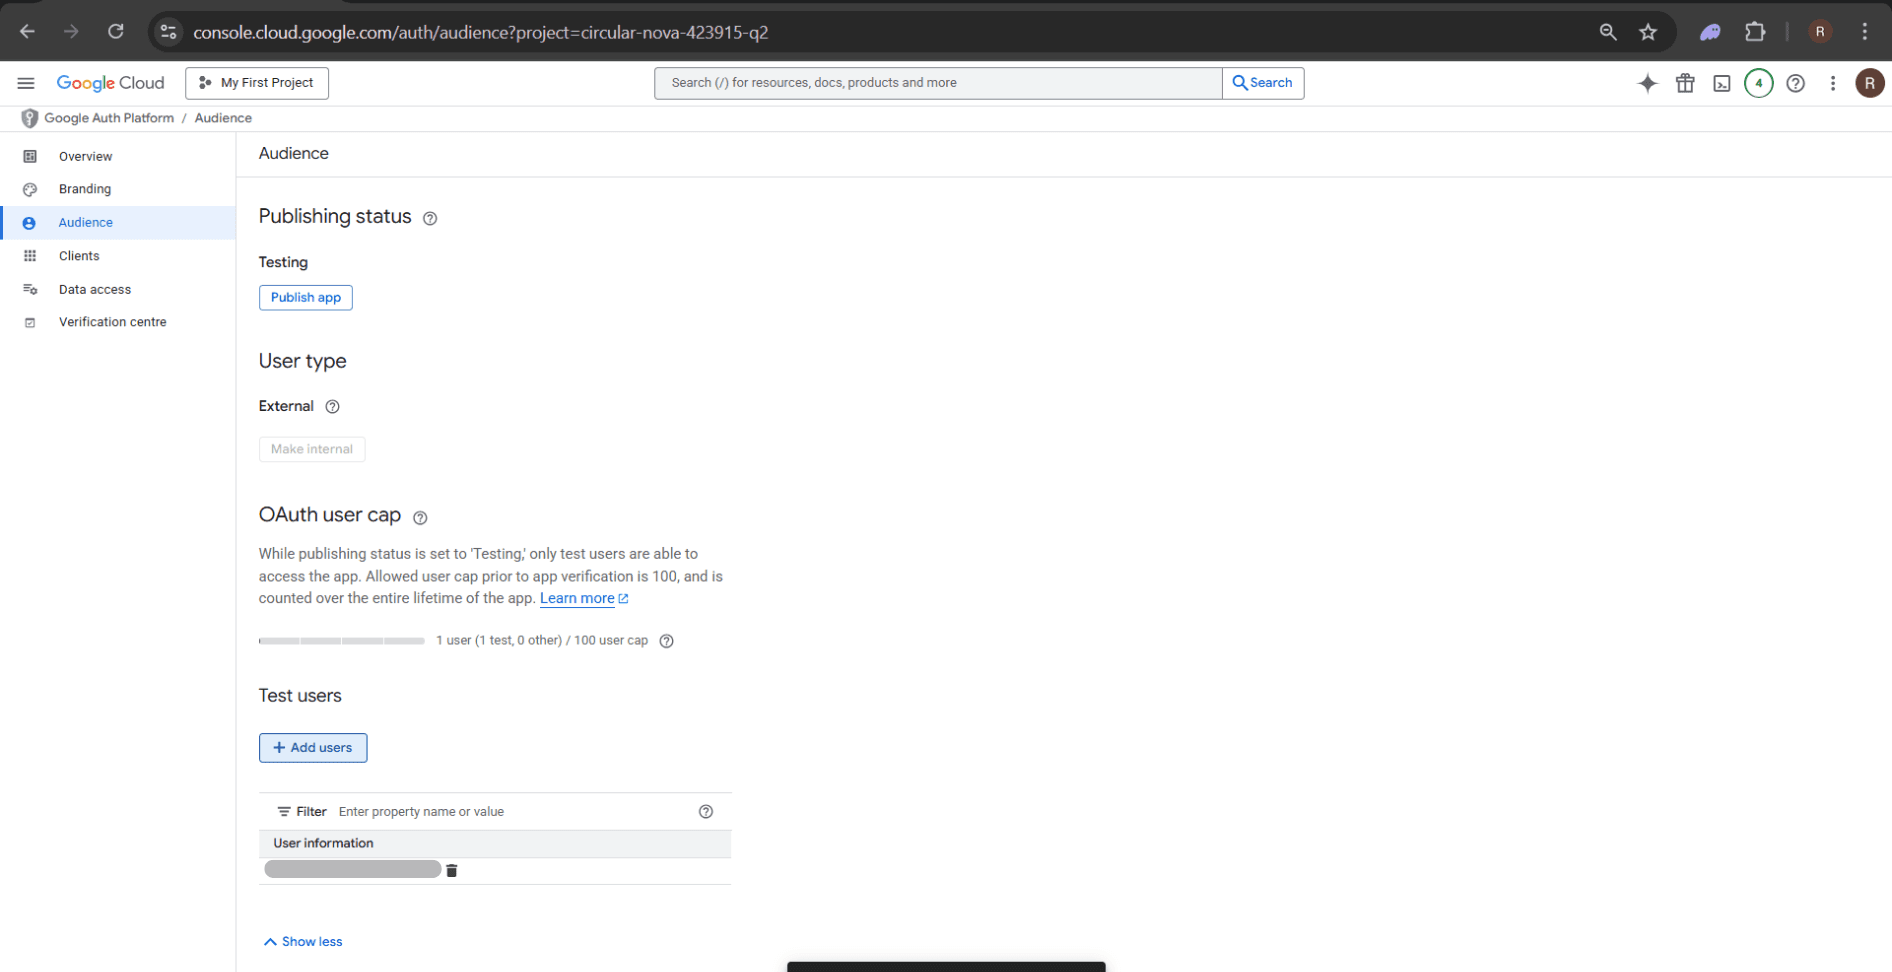Viewport: 1892px width, 972px height.
Task: Collapse section with Show less
Action: point(303,942)
